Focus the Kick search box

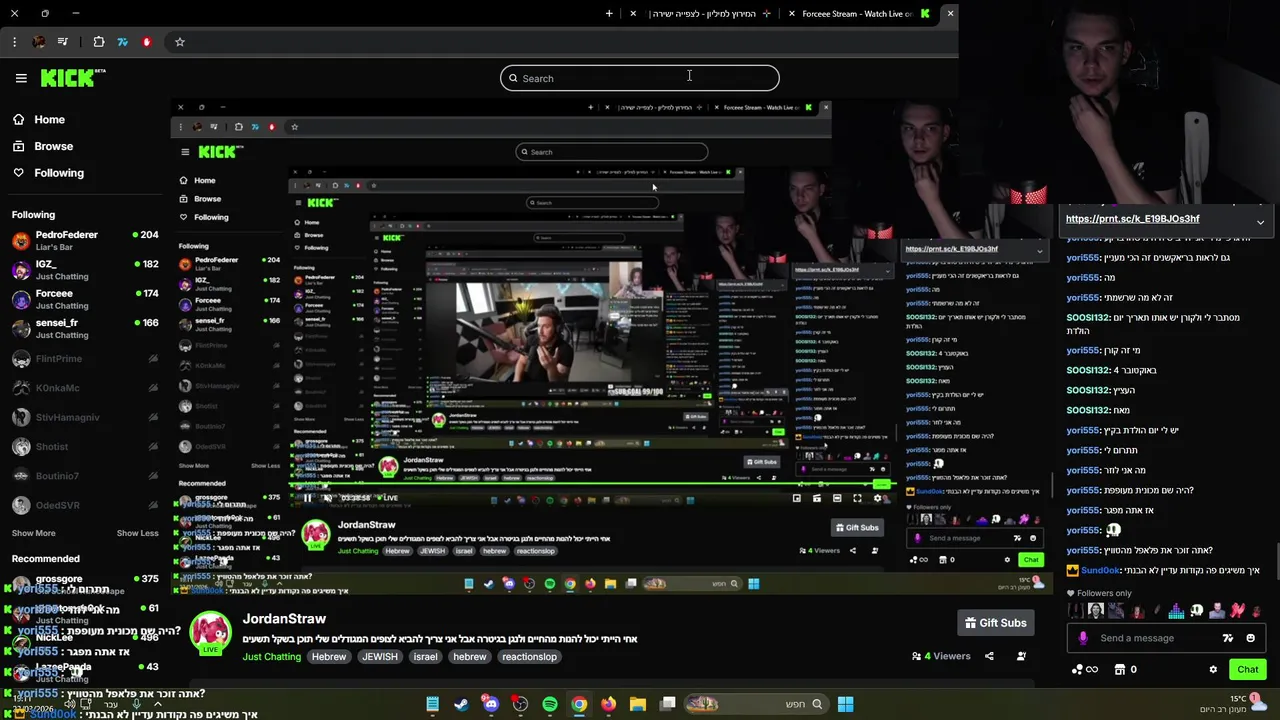(640, 78)
